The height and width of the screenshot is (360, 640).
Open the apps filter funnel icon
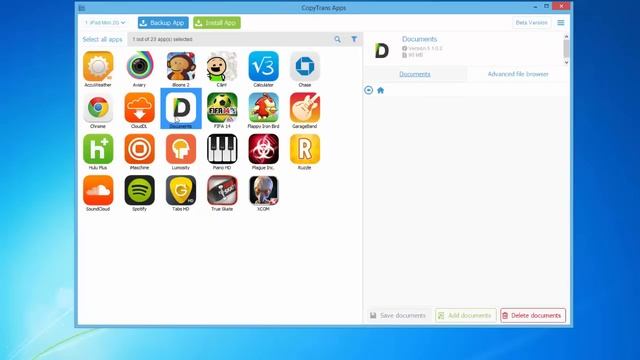(x=354, y=39)
